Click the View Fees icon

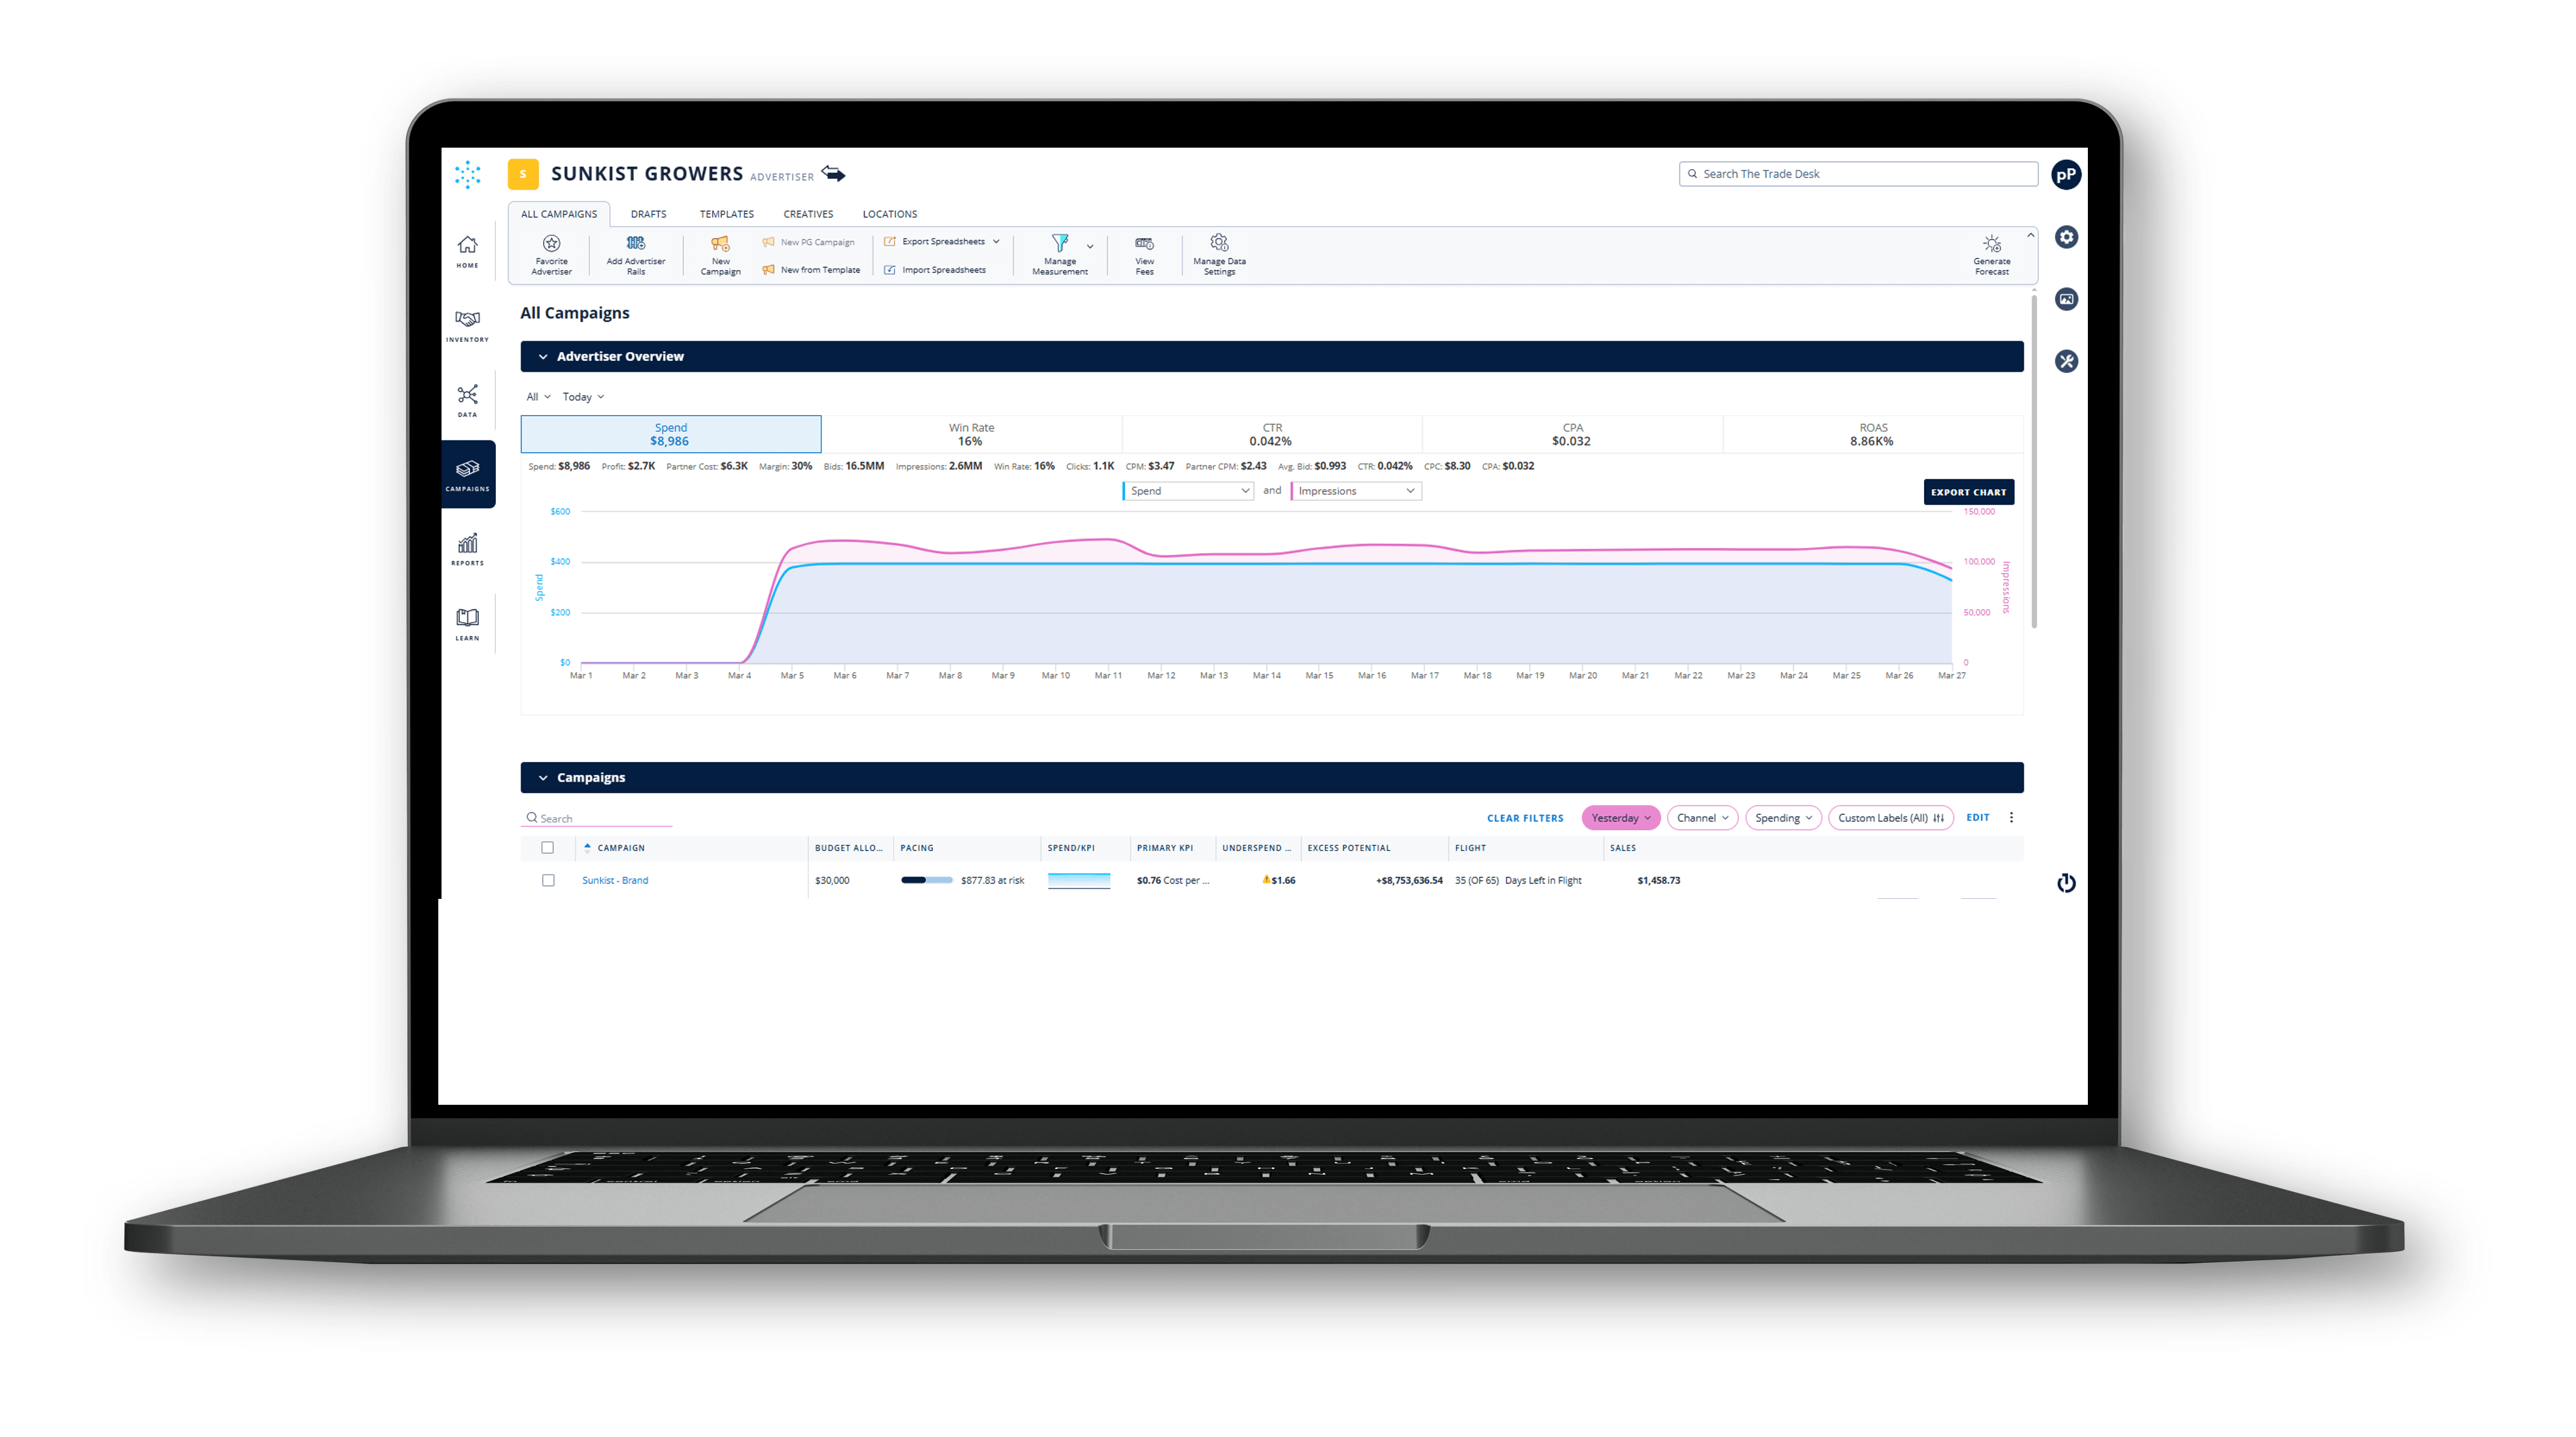[x=1145, y=243]
